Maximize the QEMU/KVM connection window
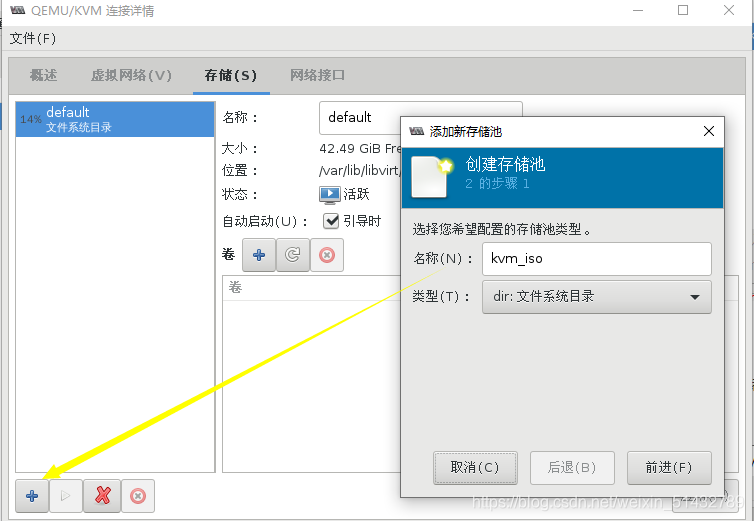Viewport: 754px width, 521px height. click(x=683, y=10)
